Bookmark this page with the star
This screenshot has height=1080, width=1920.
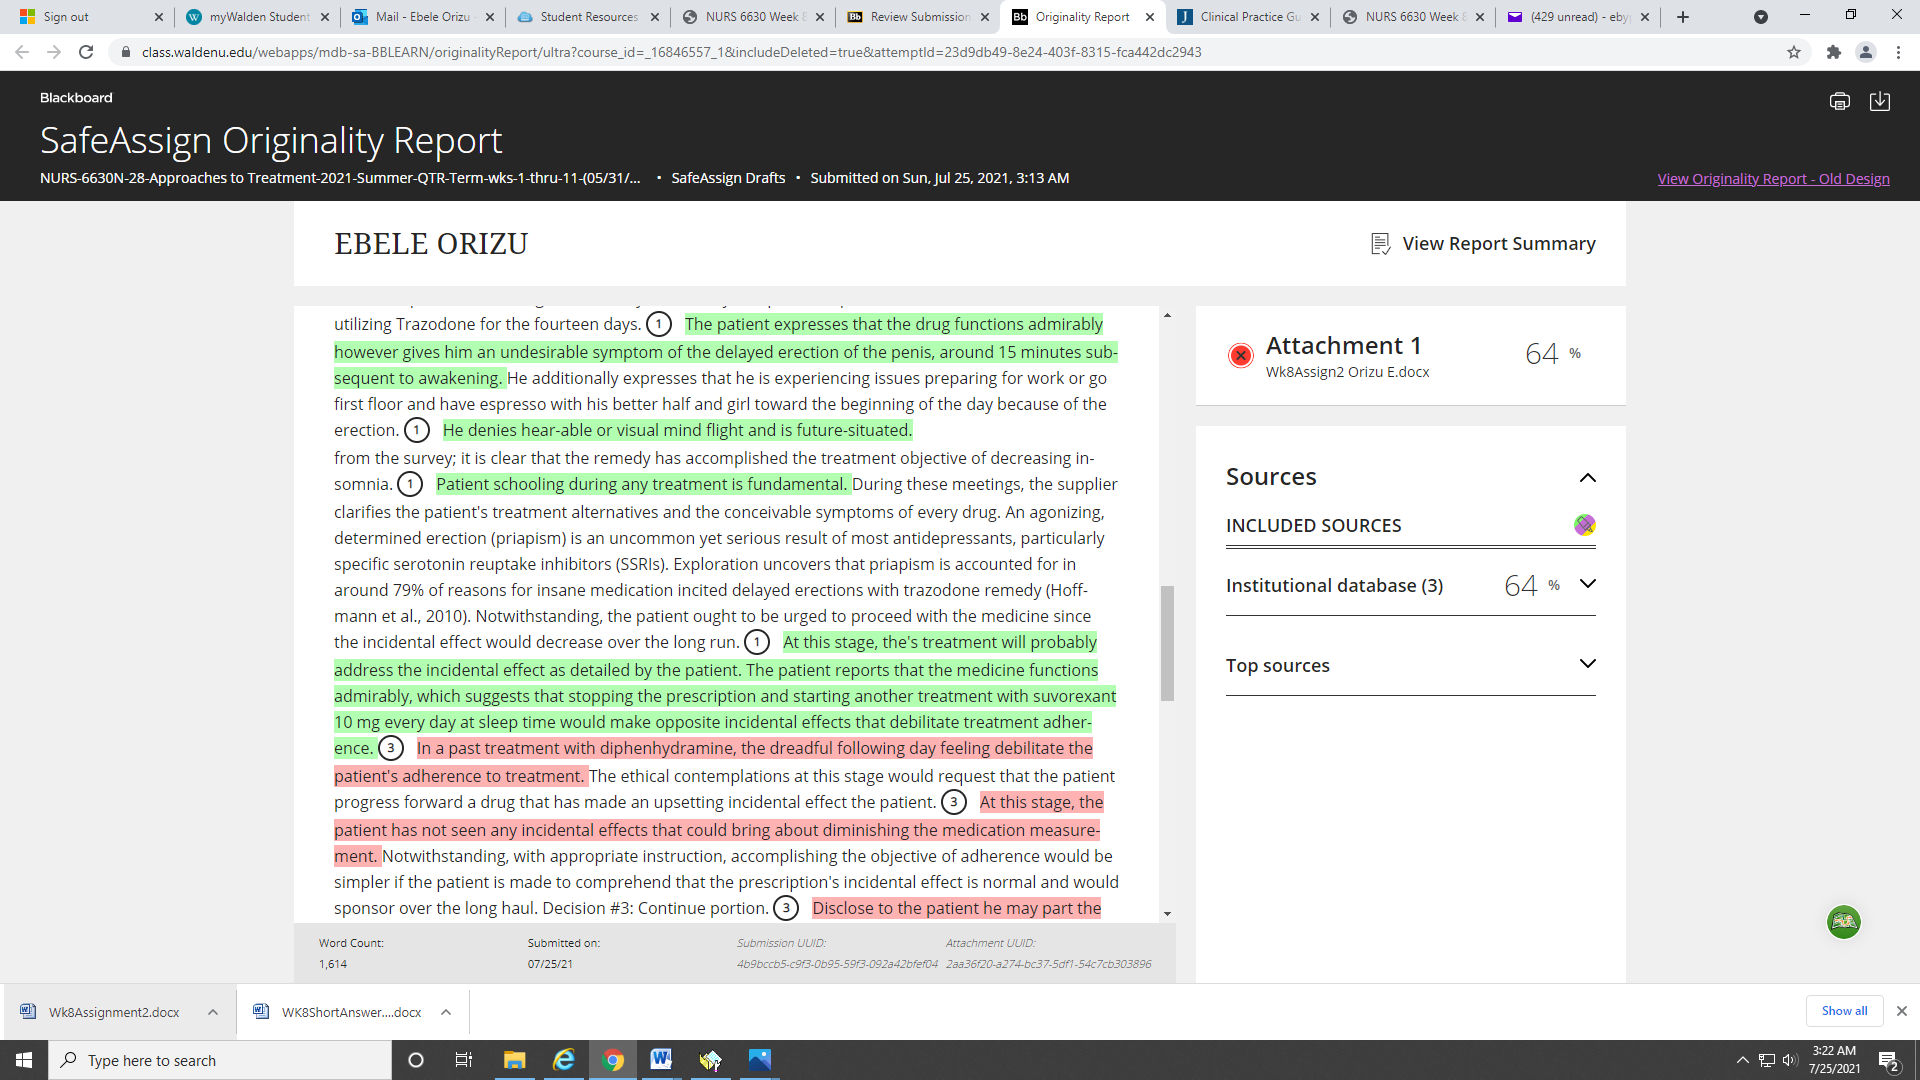(x=1794, y=52)
